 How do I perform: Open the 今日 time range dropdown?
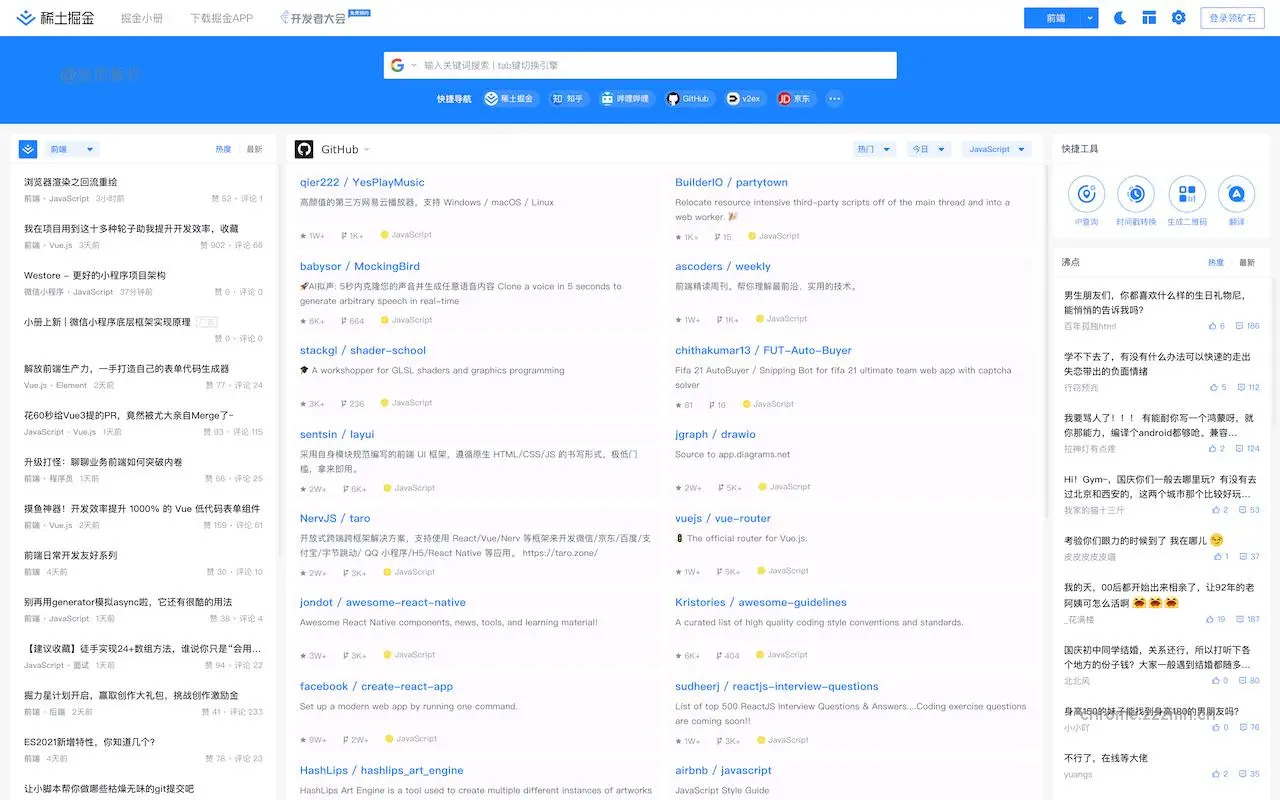click(x=927, y=149)
